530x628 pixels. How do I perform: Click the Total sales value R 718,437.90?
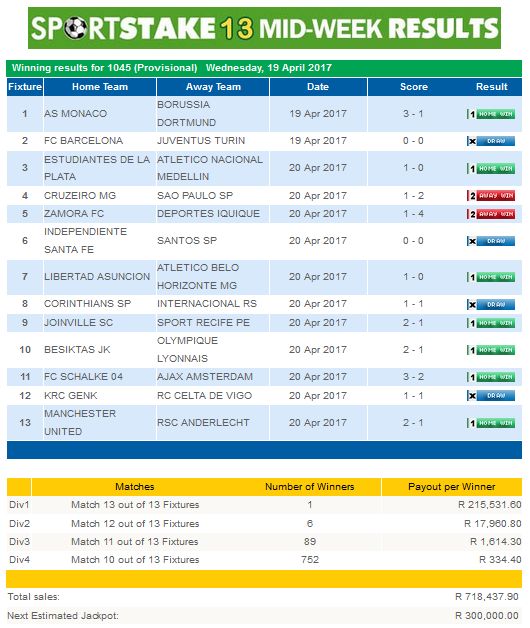[487, 597]
